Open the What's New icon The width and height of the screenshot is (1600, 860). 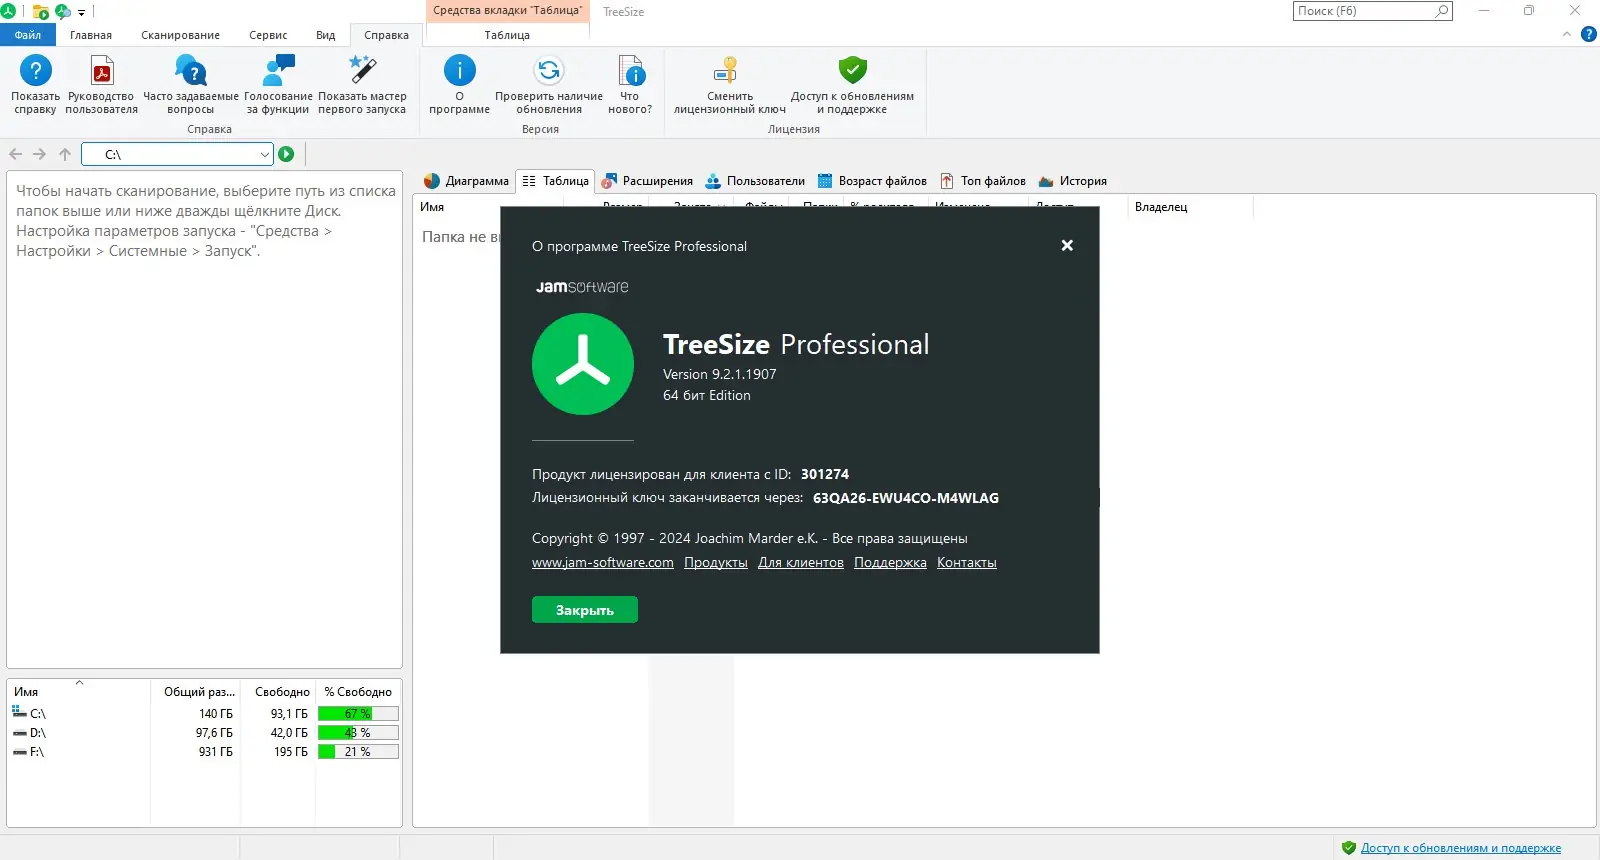[631, 71]
